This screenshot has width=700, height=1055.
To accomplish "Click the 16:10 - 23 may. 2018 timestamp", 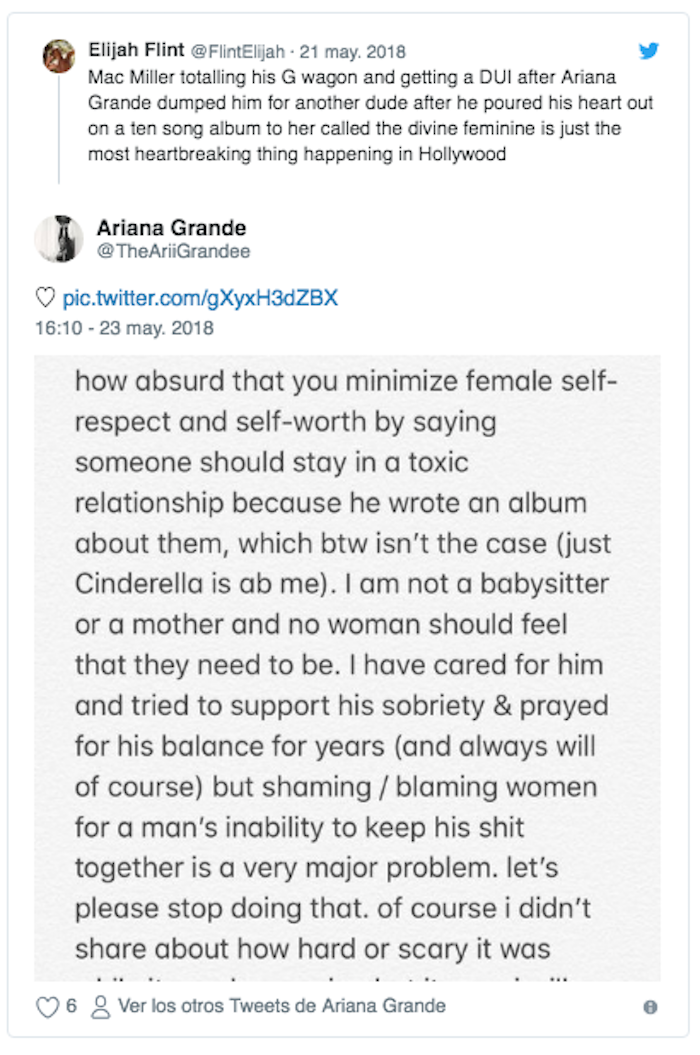I will pyautogui.click(x=124, y=327).
